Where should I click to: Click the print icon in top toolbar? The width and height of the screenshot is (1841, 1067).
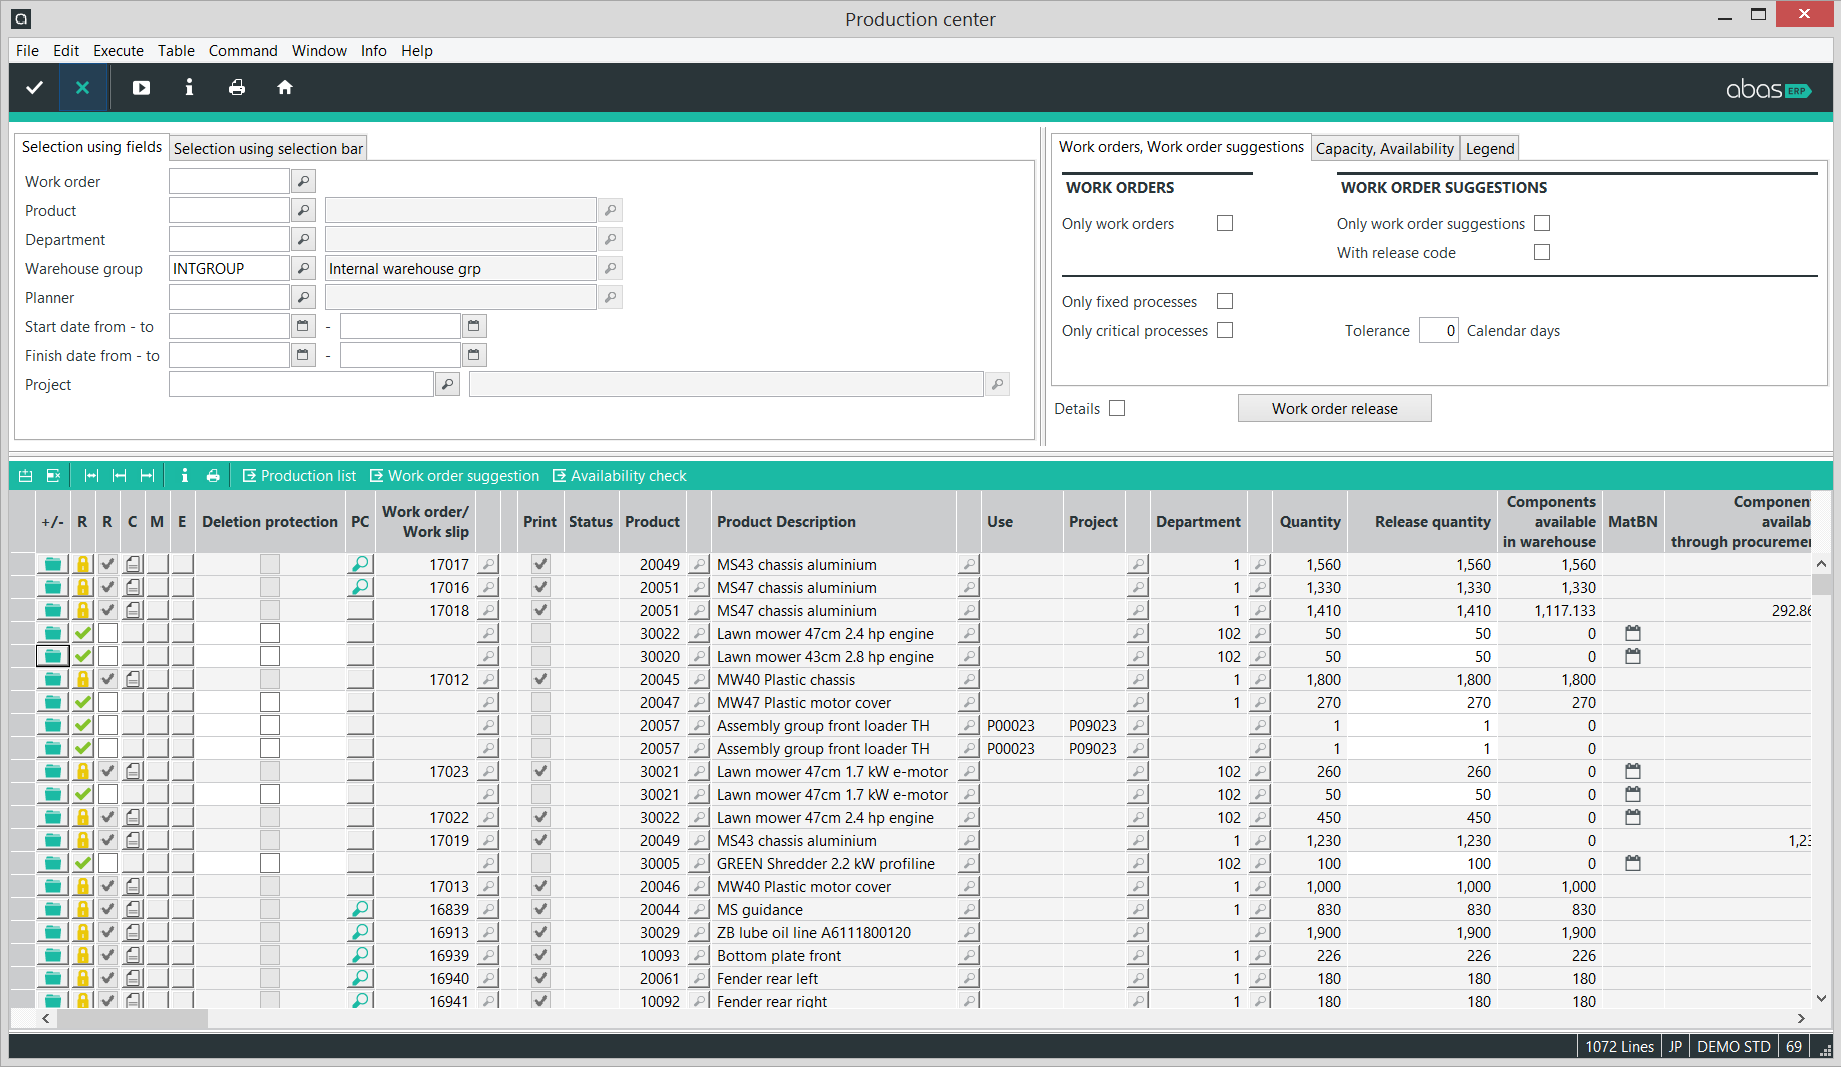coord(237,88)
